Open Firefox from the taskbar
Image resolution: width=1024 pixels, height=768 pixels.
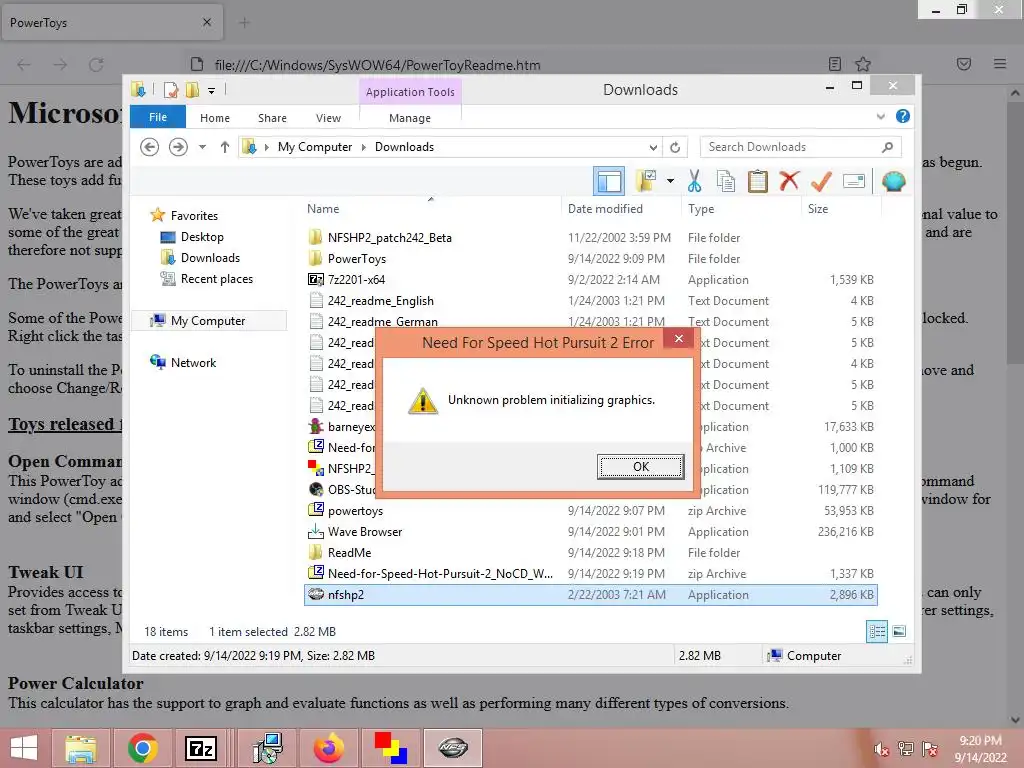click(x=328, y=748)
